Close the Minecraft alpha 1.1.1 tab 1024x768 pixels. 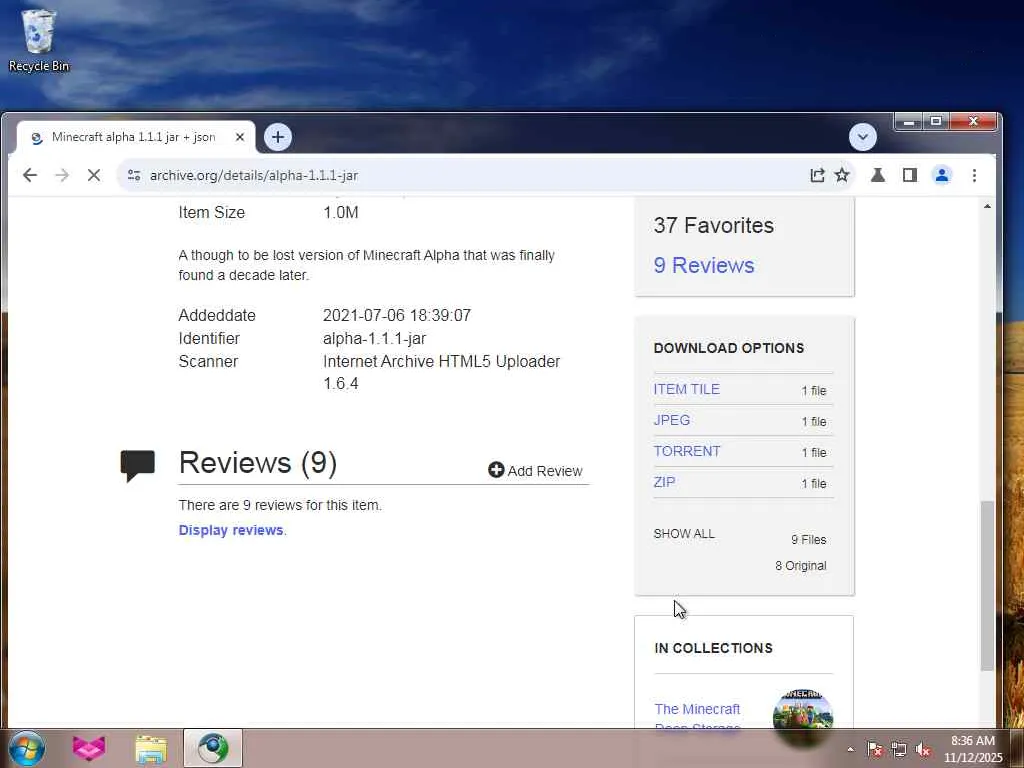(240, 137)
